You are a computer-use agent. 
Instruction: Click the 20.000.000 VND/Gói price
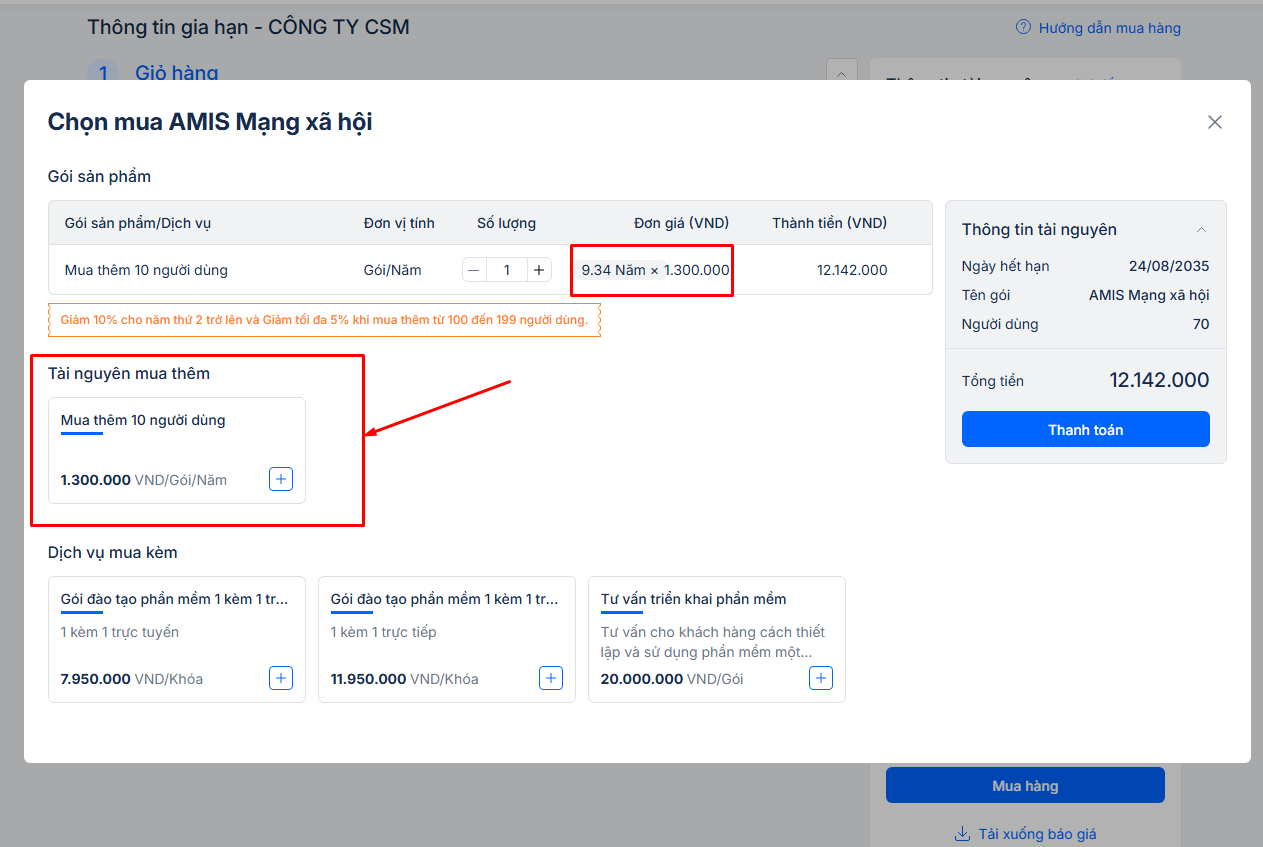pos(672,679)
